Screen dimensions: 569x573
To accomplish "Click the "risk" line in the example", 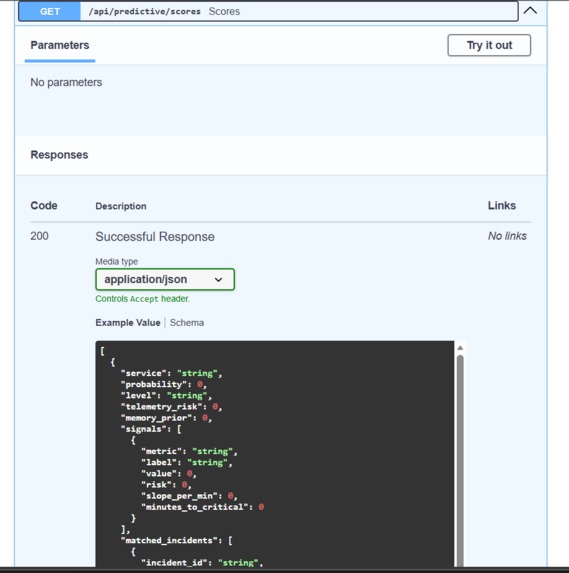I will 166,485.
